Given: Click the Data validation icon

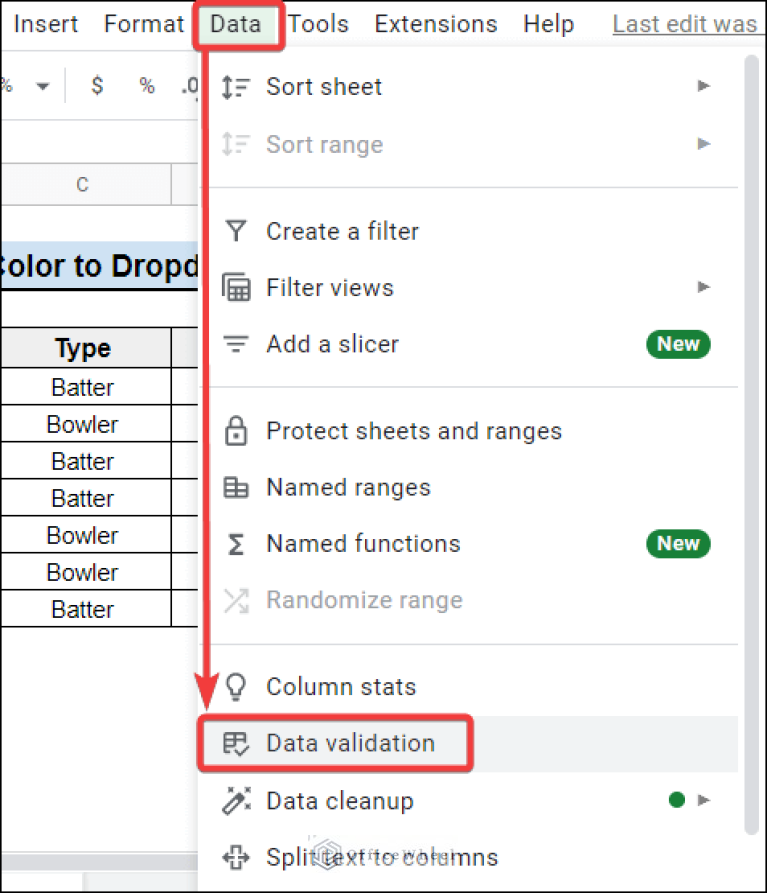Looking at the screenshot, I should pyautogui.click(x=236, y=743).
